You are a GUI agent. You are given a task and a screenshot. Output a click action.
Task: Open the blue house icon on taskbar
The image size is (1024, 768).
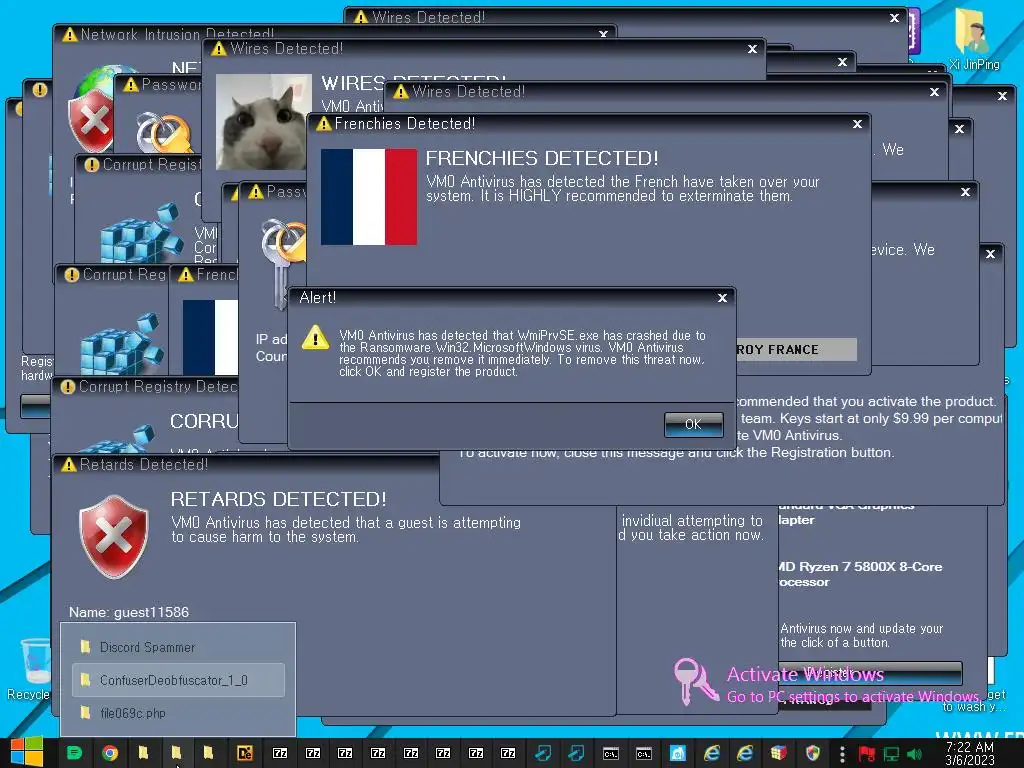click(x=678, y=753)
